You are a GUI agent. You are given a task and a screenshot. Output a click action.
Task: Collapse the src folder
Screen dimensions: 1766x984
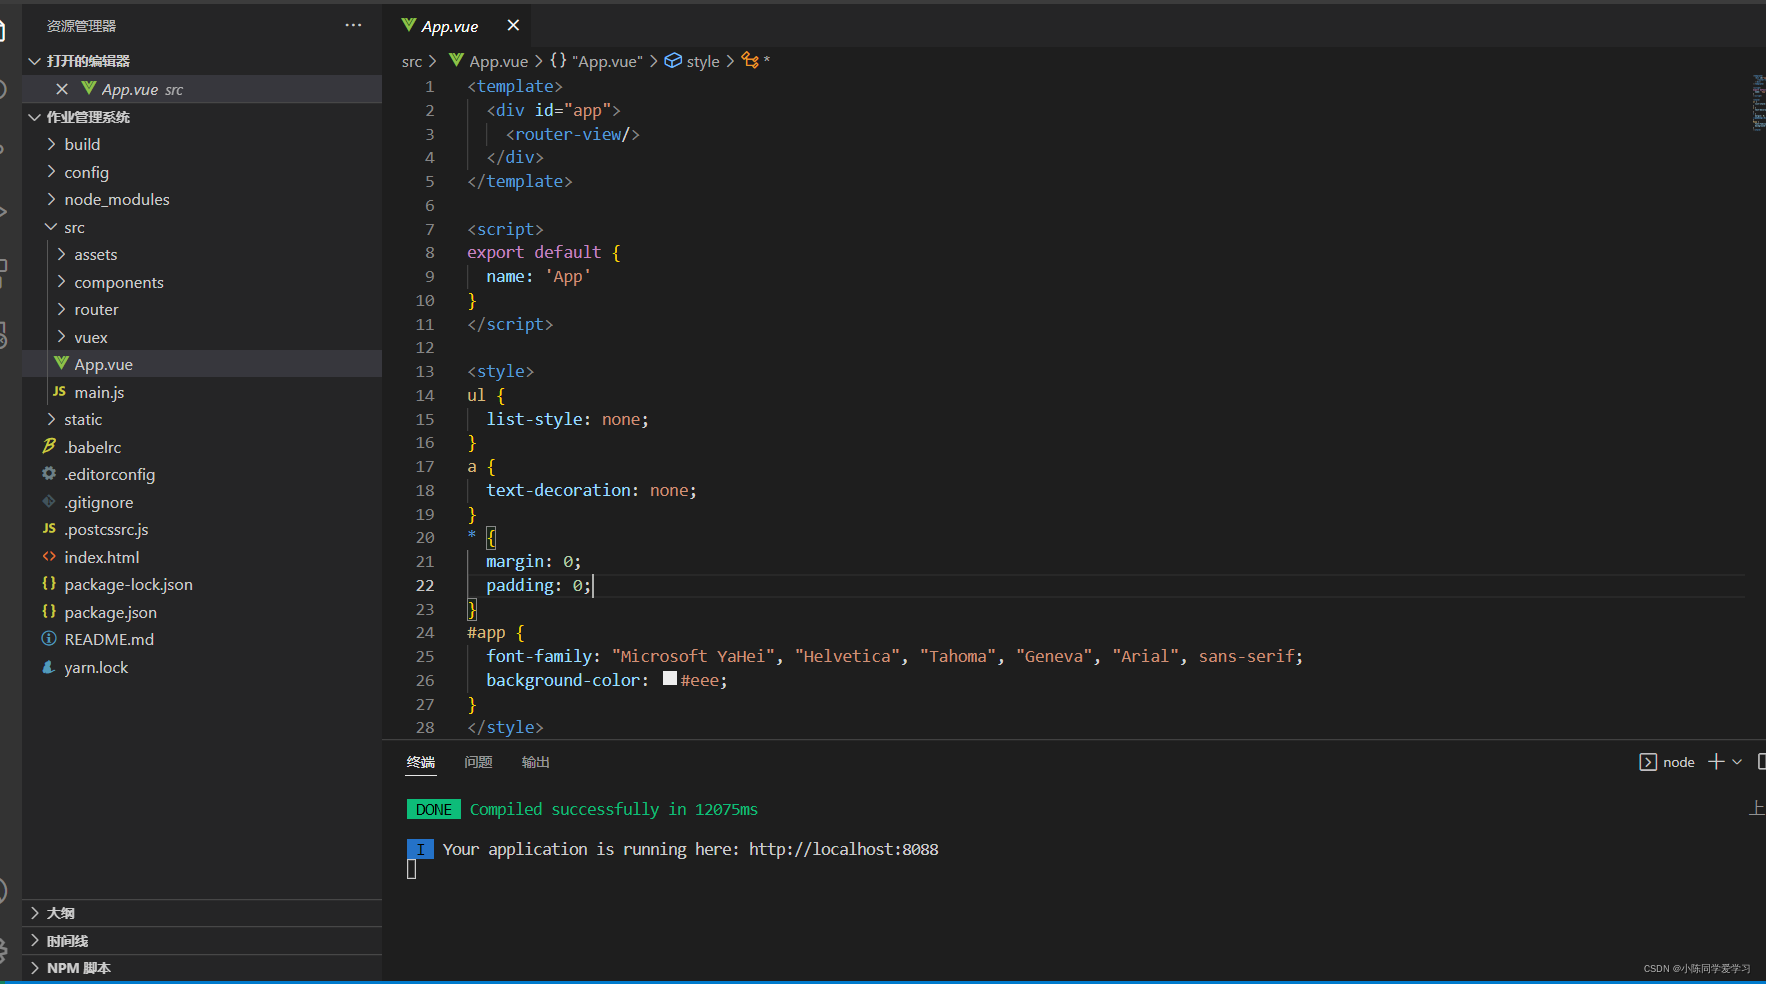click(202, 227)
